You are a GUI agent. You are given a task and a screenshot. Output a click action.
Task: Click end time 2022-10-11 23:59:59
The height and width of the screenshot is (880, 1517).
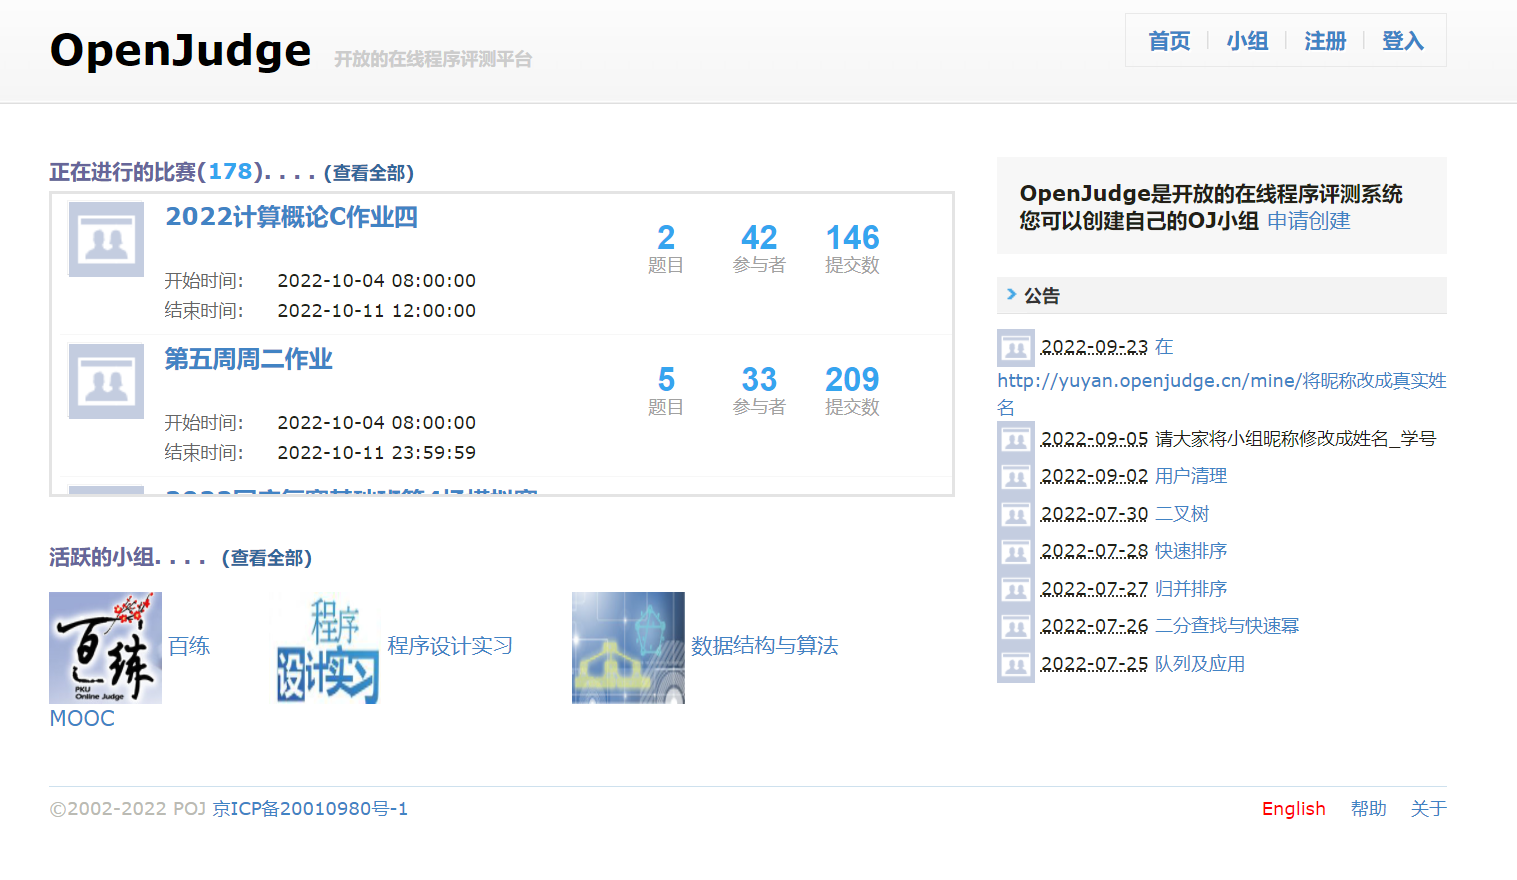(376, 453)
